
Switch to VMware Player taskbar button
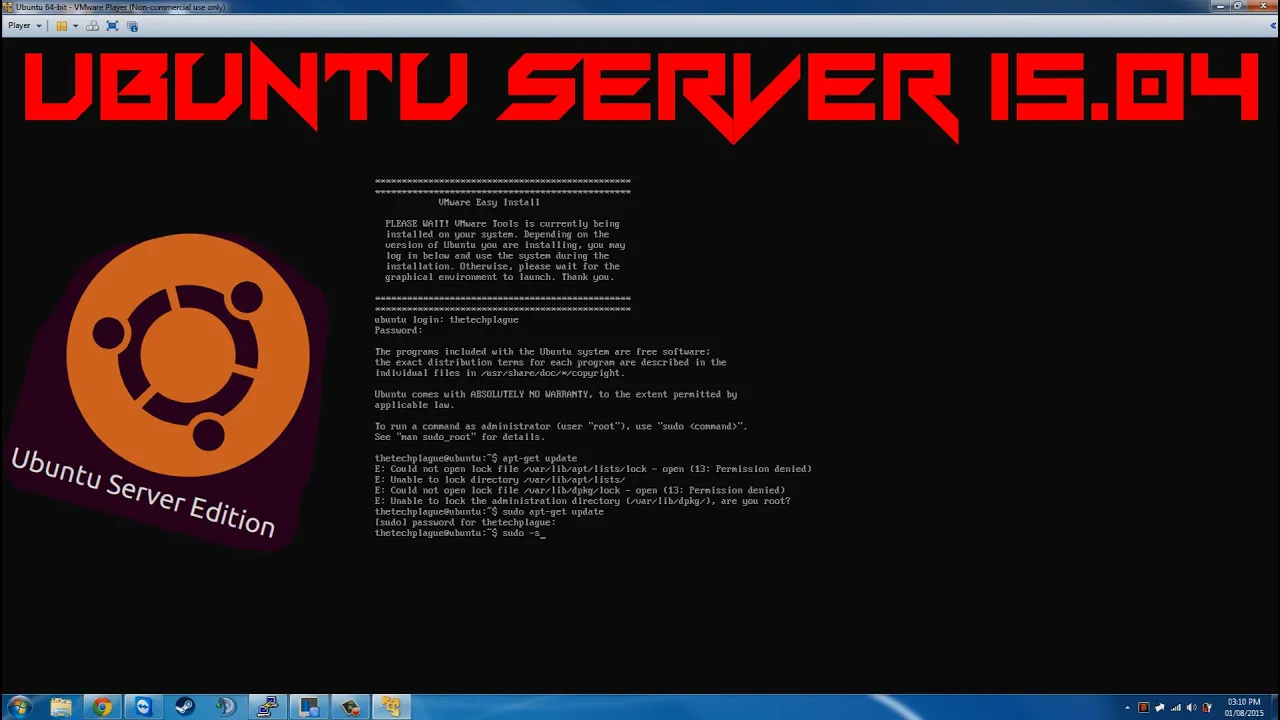(x=391, y=707)
